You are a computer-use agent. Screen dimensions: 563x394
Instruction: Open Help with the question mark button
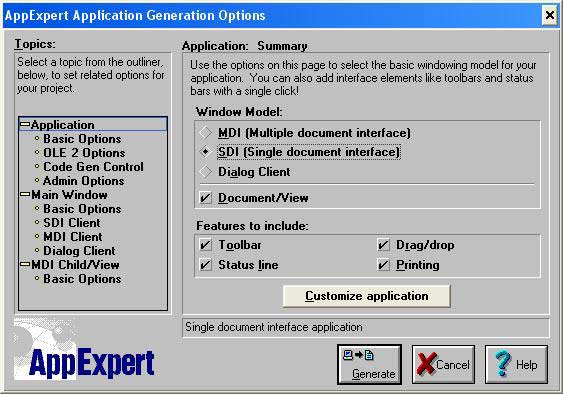516,364
